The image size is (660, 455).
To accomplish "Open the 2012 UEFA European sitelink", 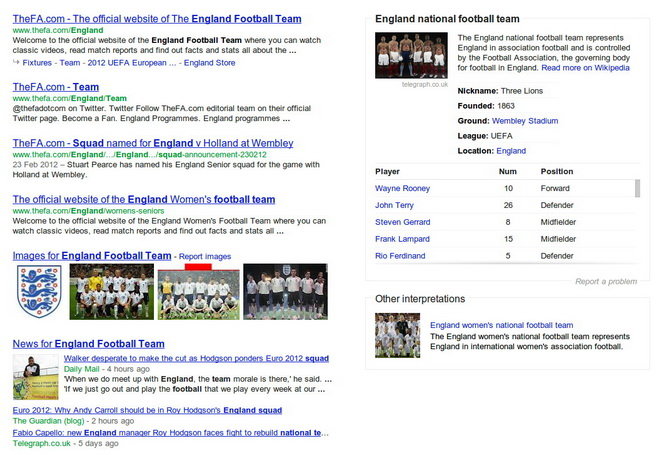I will (132, 63).
